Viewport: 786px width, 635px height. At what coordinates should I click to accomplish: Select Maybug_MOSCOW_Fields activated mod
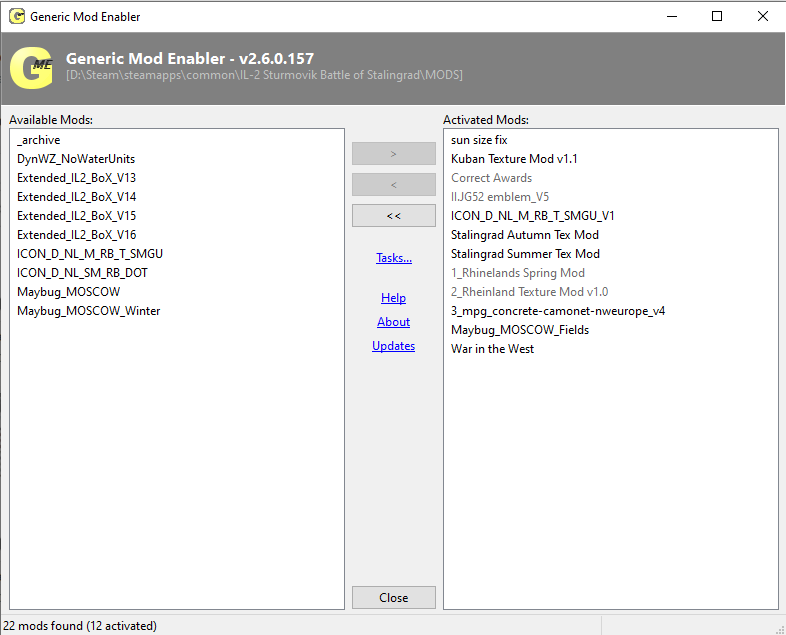(x=520, y=330)
